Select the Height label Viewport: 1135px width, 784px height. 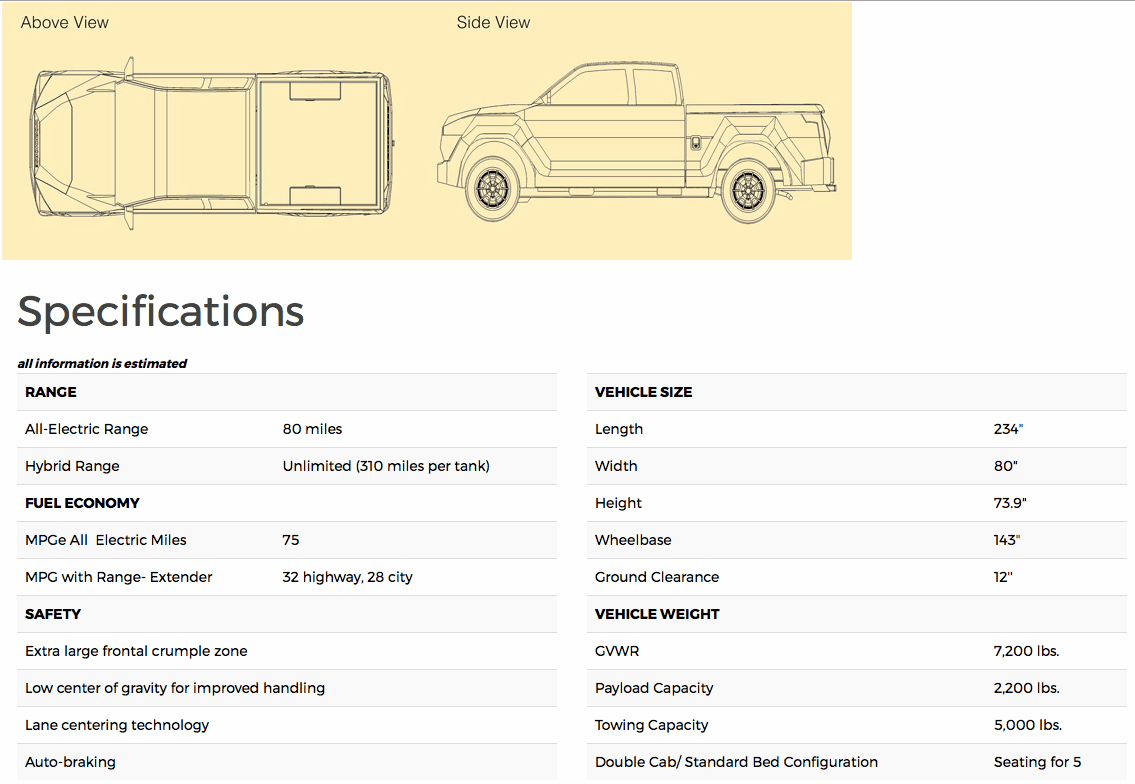tap(618, 502)
